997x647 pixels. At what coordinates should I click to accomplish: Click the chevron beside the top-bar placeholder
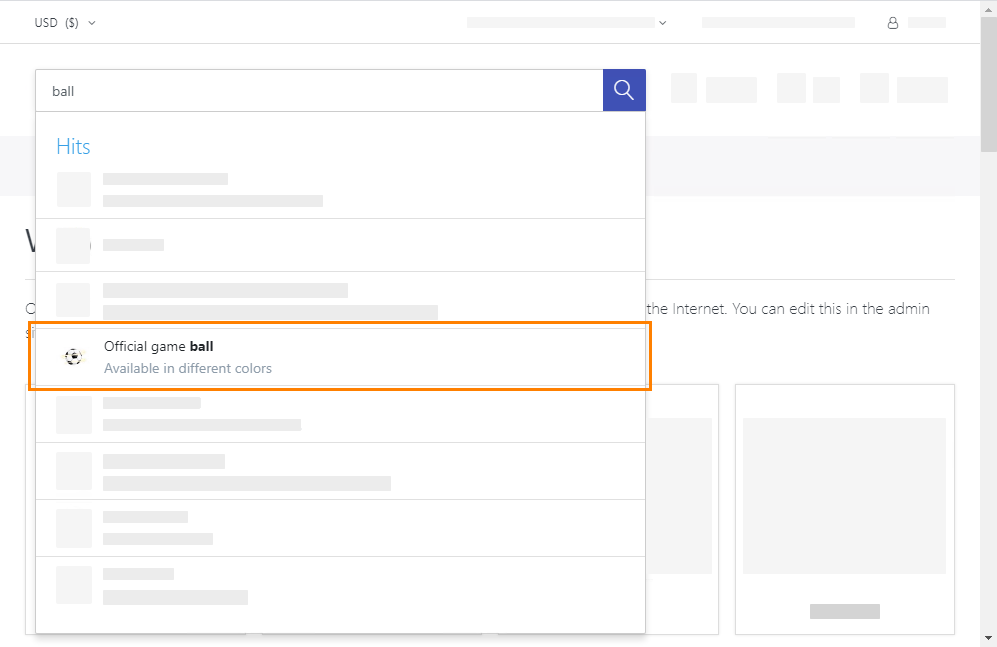coord(663,23)
